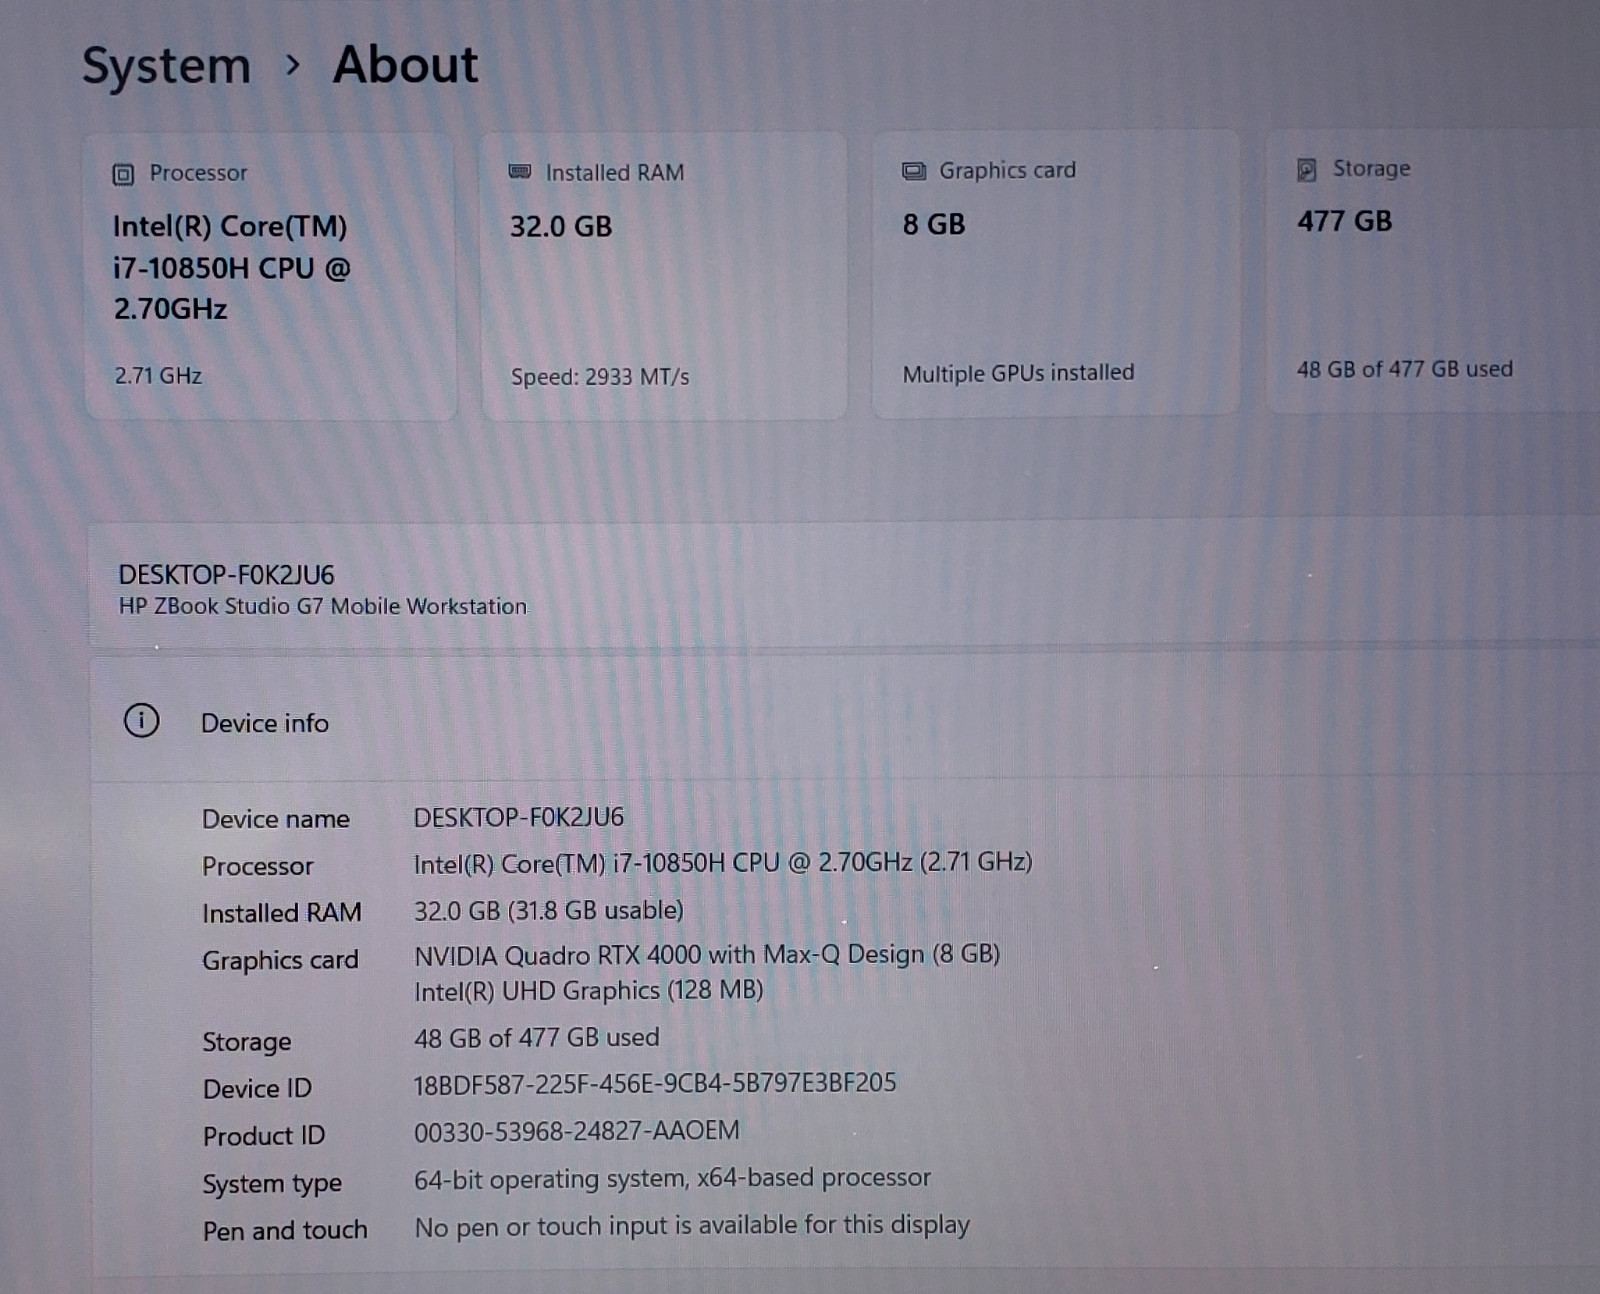Open the Storage summary card
This screenshot has height=1294, width=1600.
[1433, 271]
